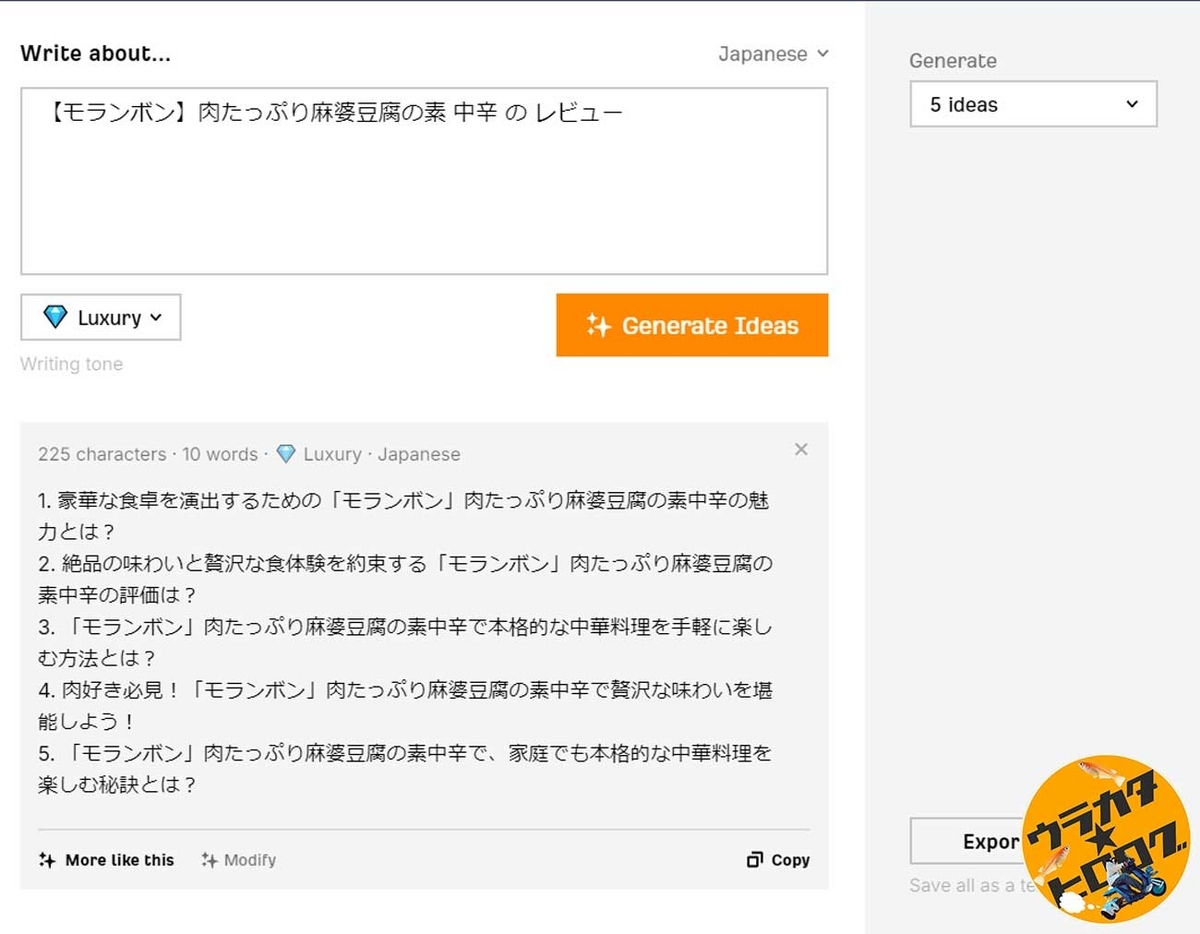Click the diamond icon in tone selector

pyautogui.click(x=55, y=317)
